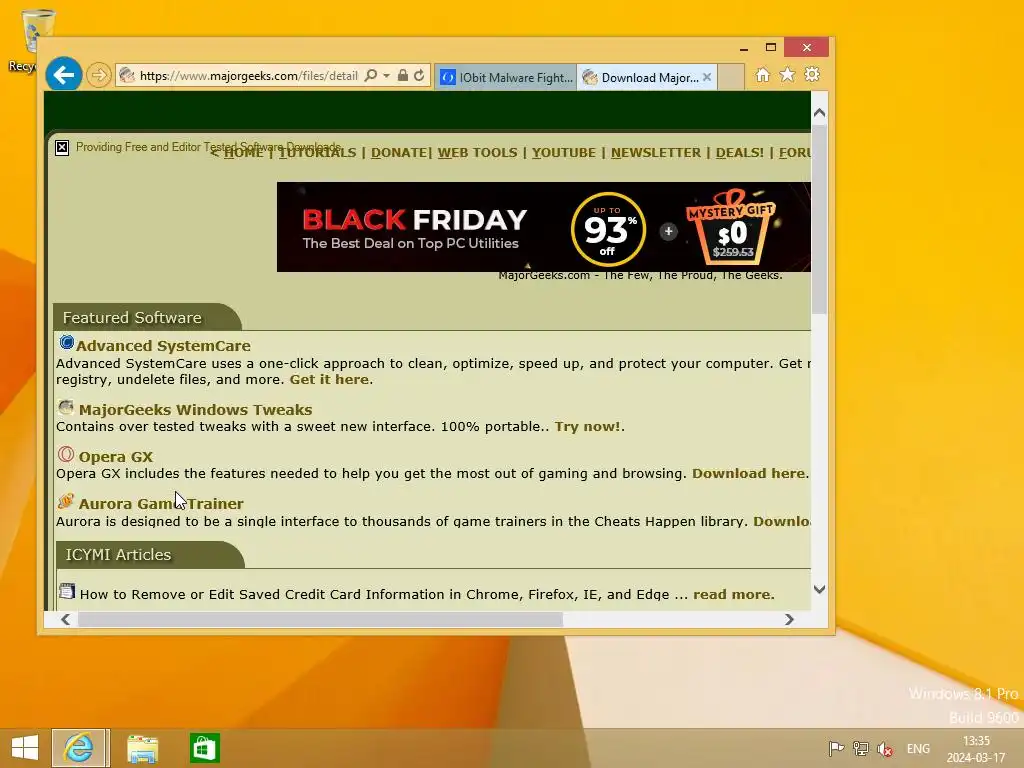The width and height of the screenshot is (1024, 768).
Task: Click the horizontal scrollbar right arrow
Action: (789, 619)
